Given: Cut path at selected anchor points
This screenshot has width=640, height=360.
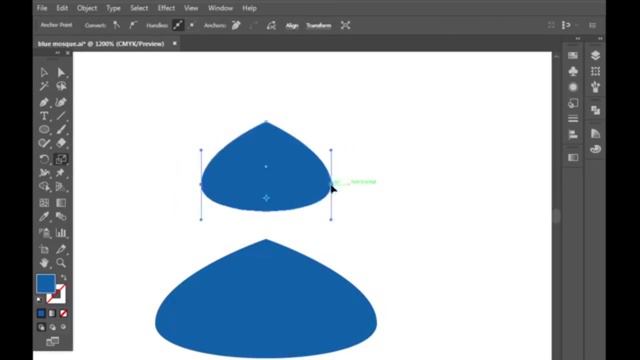Looking at the screenshot, I should 271,25.
